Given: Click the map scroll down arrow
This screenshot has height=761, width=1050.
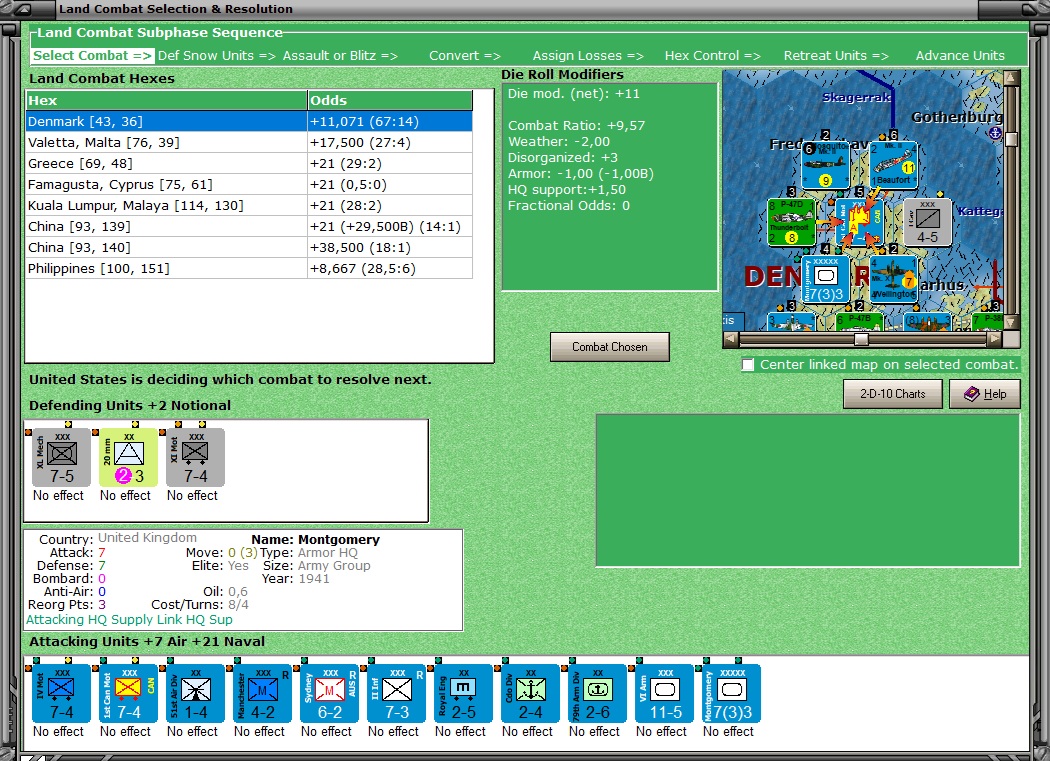Looking at the screenshot, I should (x=1011, y=322).
